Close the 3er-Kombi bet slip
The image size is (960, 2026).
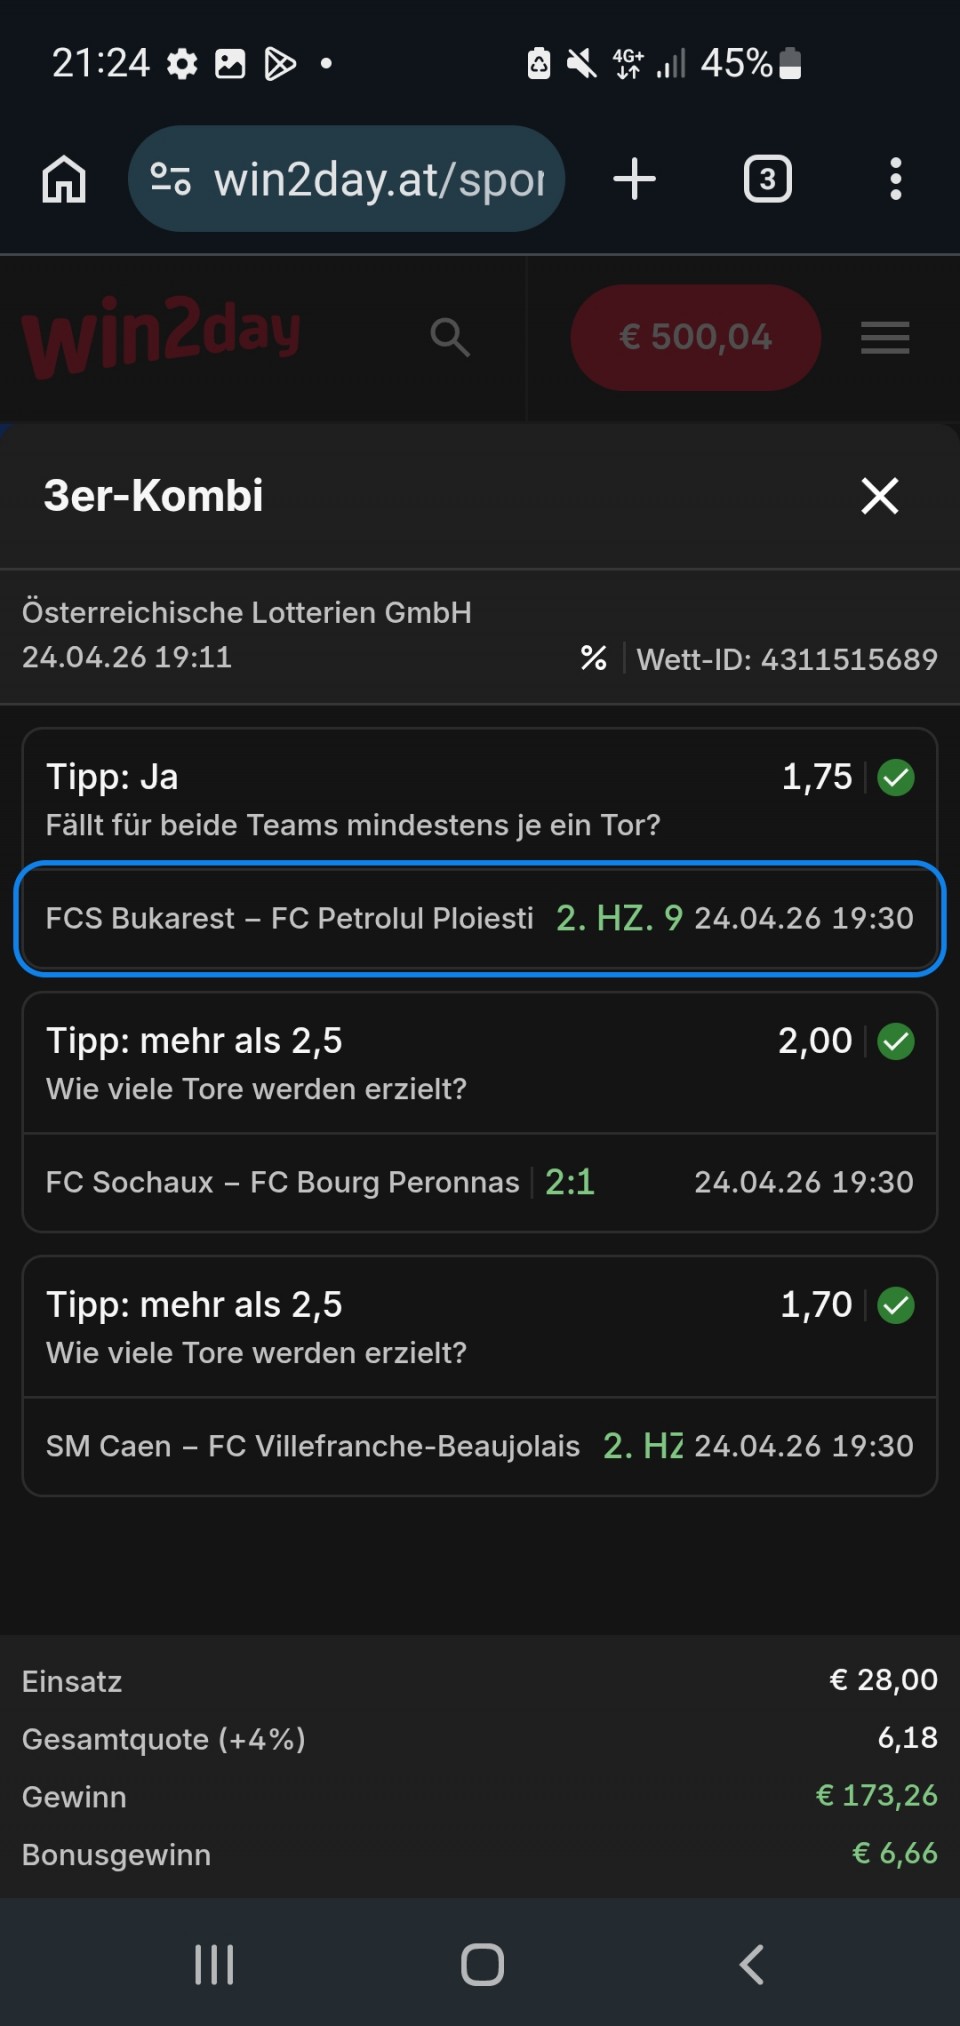(879, 495)
